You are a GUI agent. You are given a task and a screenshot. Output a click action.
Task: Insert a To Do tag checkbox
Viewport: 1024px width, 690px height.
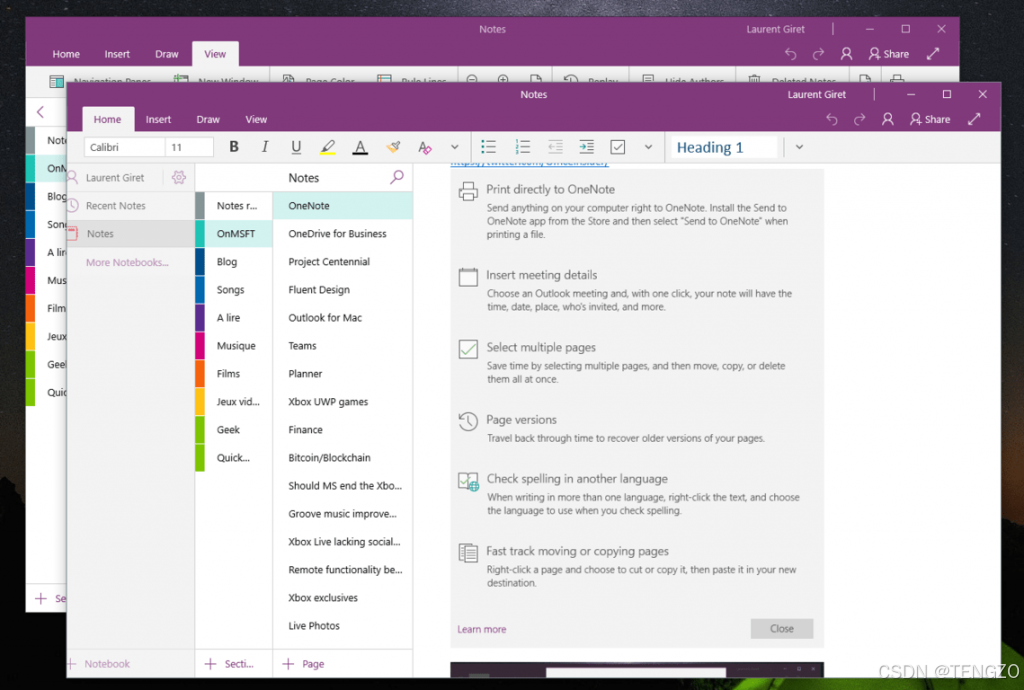pyautogui.click(x=618, y=147)
